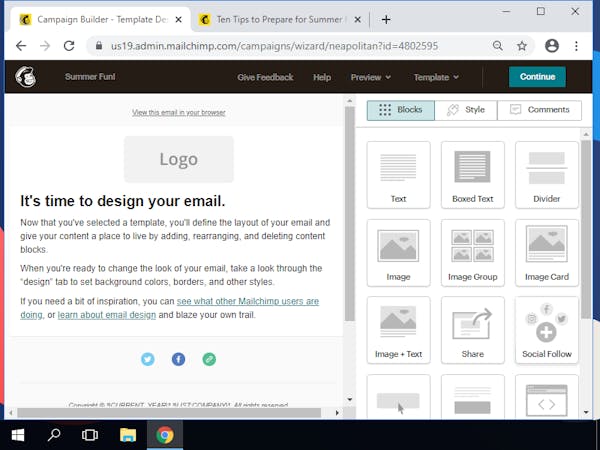Click the Continue button

[537, 77]
